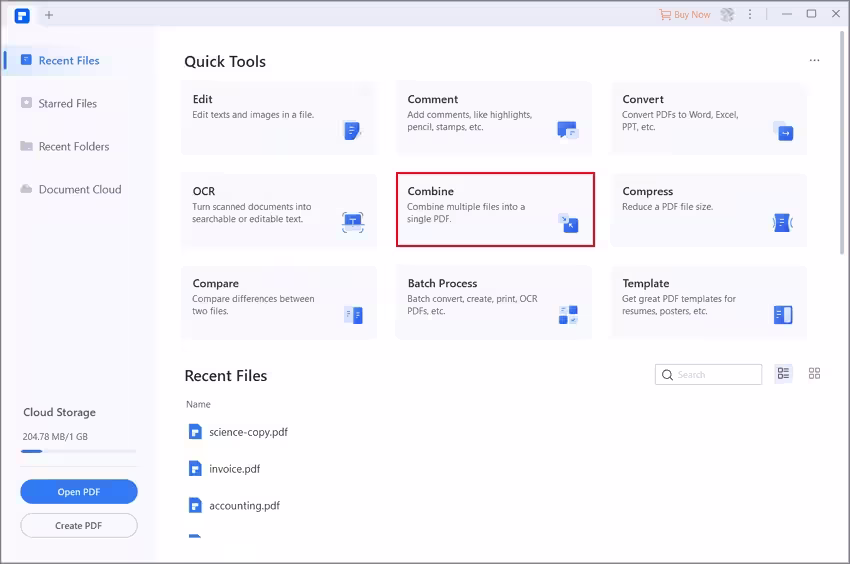Go to Document Cloud
850x564 pixels.
pos(79,189)
